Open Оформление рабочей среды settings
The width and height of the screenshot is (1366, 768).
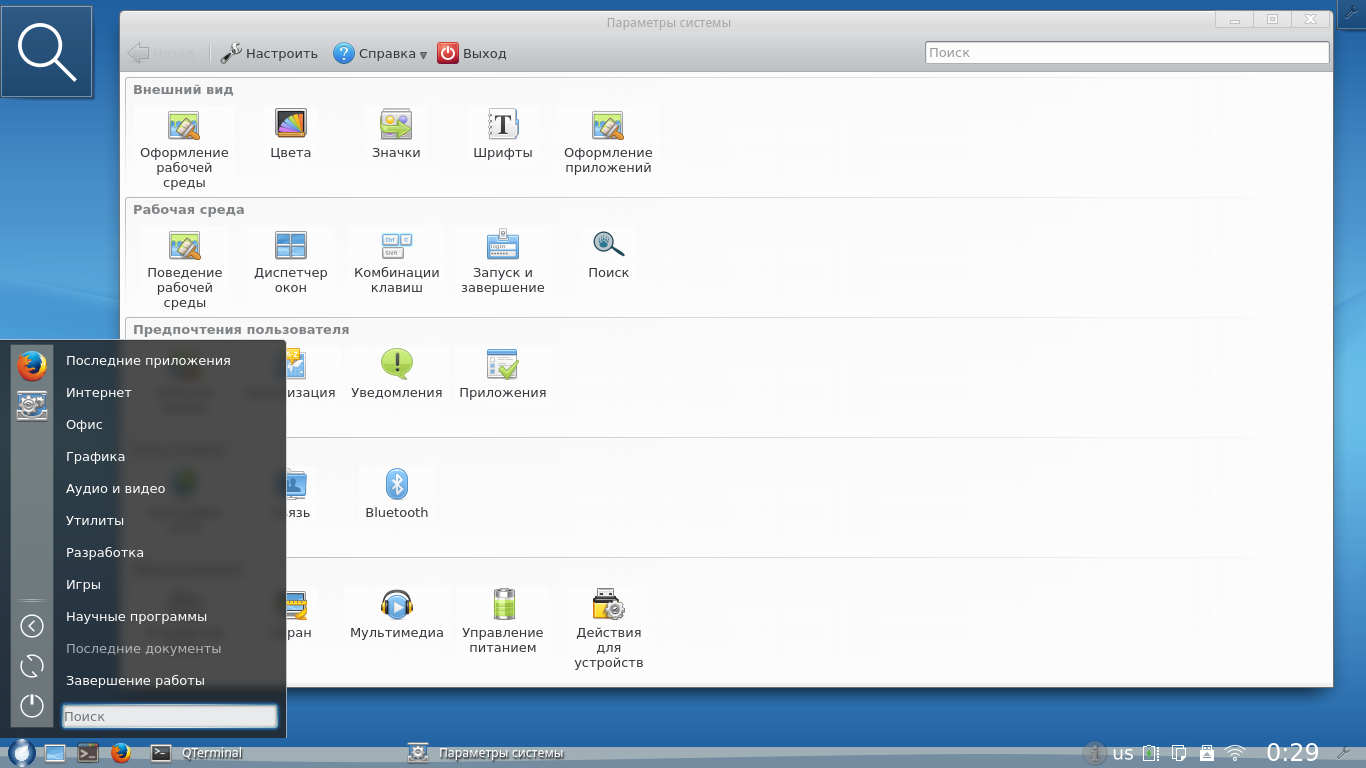(184, 149)
